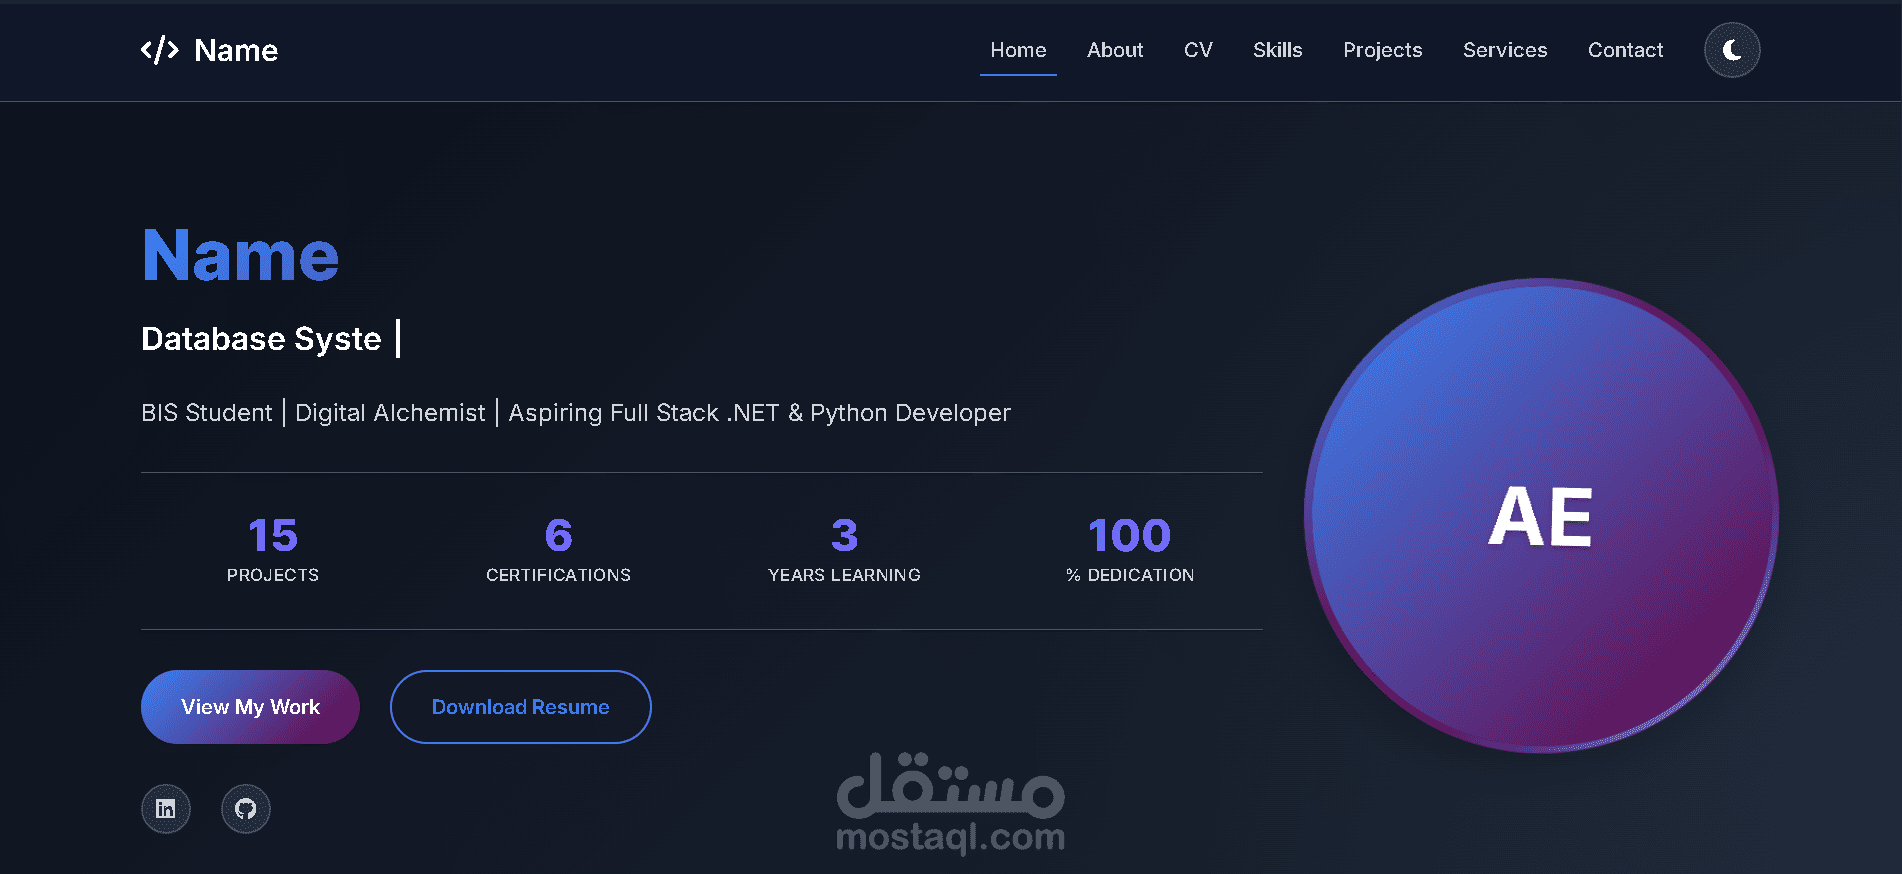Viewport: 1902px width, 874px height.
Task: Open the GitHub profile icon
Action: (x=246, y=809)
